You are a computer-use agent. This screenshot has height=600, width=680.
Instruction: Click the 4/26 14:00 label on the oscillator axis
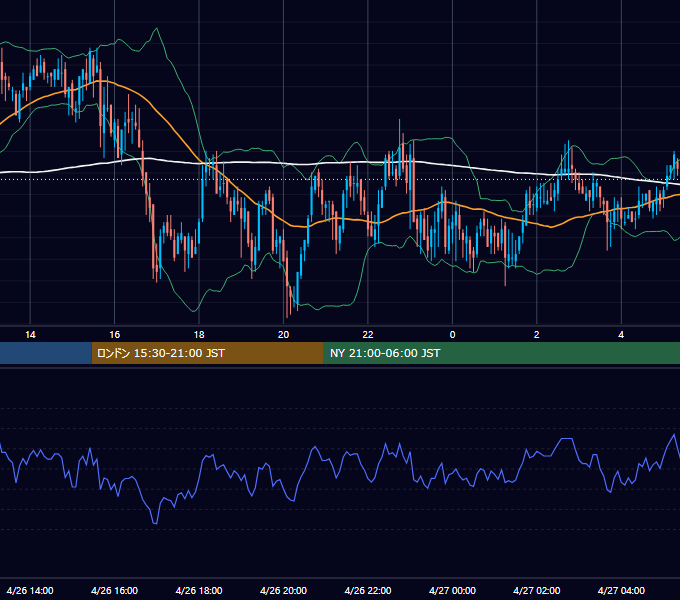(30, 590)
